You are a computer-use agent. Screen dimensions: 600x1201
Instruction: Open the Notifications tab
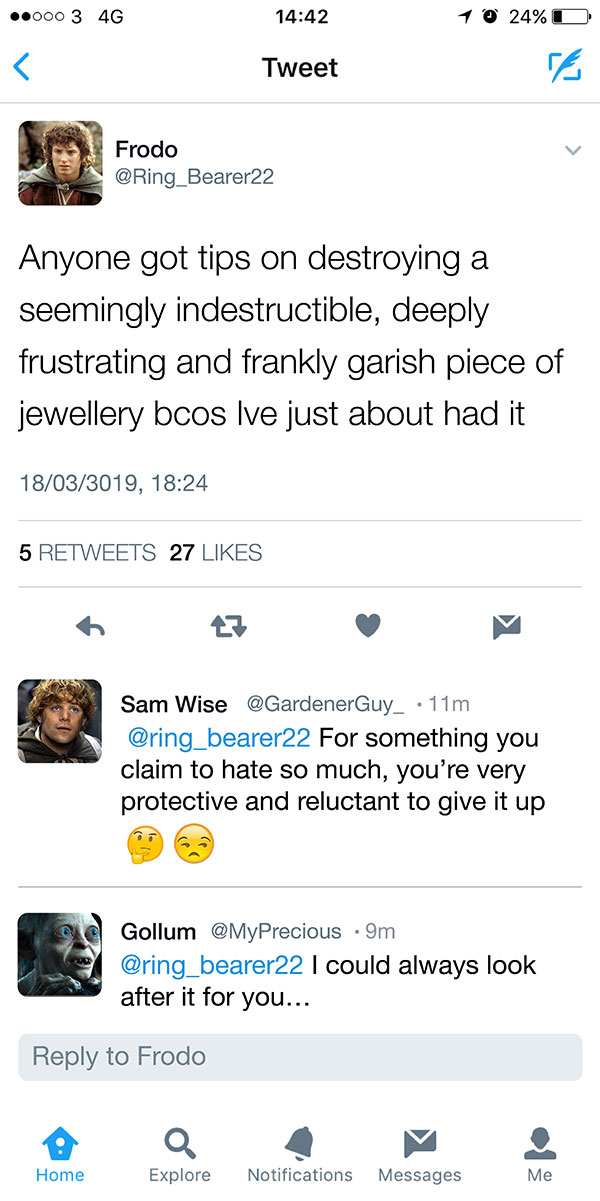(300, 1155)
